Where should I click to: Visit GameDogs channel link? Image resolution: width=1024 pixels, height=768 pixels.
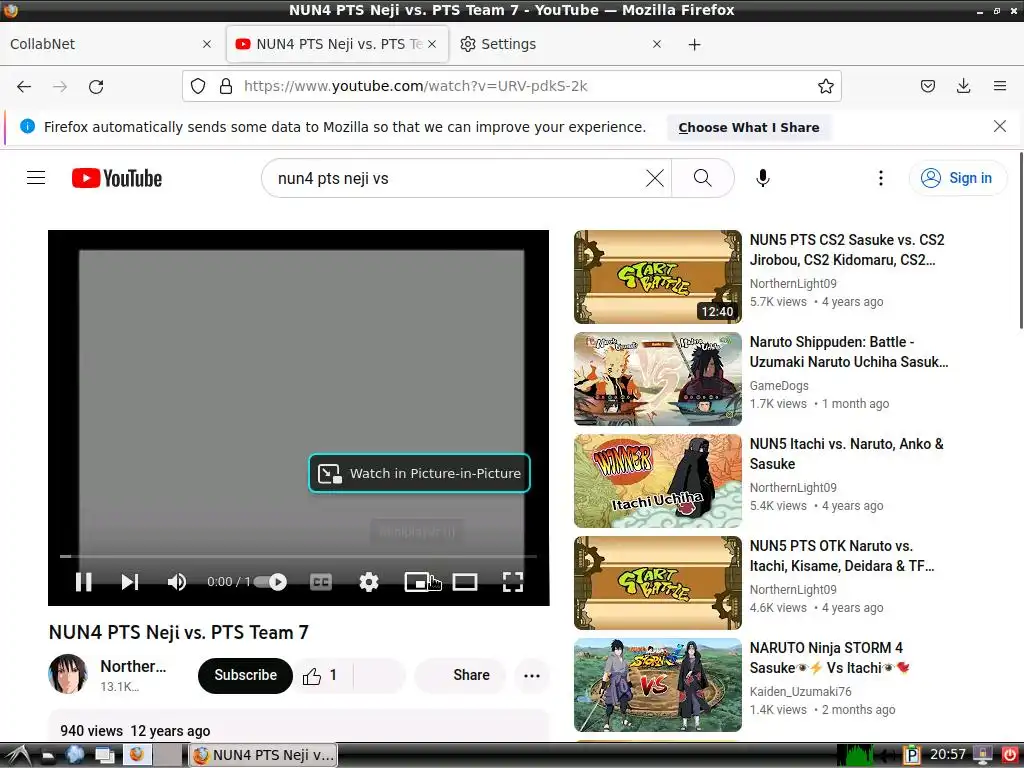pyautogui.click(x=779, y=385)
